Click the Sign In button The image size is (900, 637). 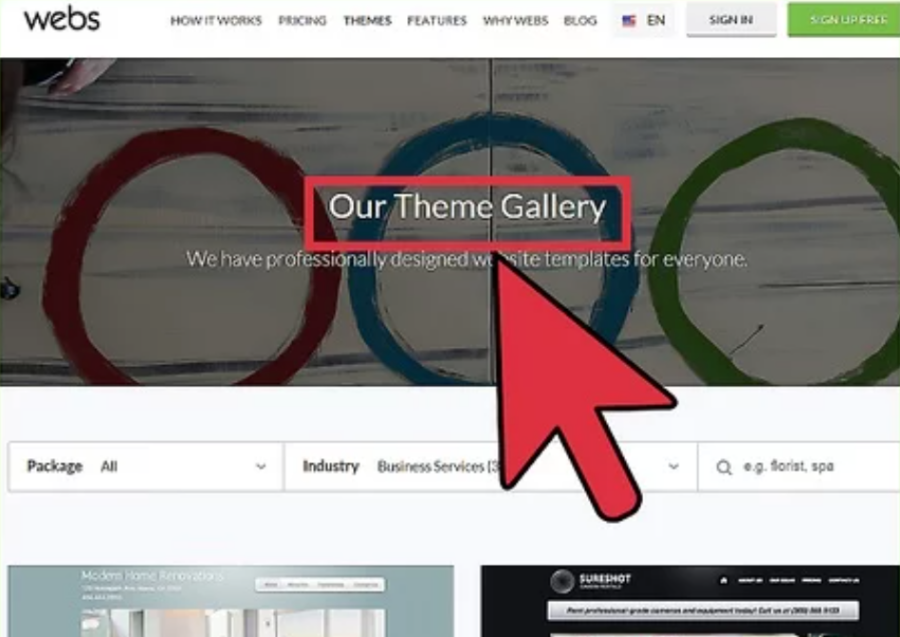point(731,20)
